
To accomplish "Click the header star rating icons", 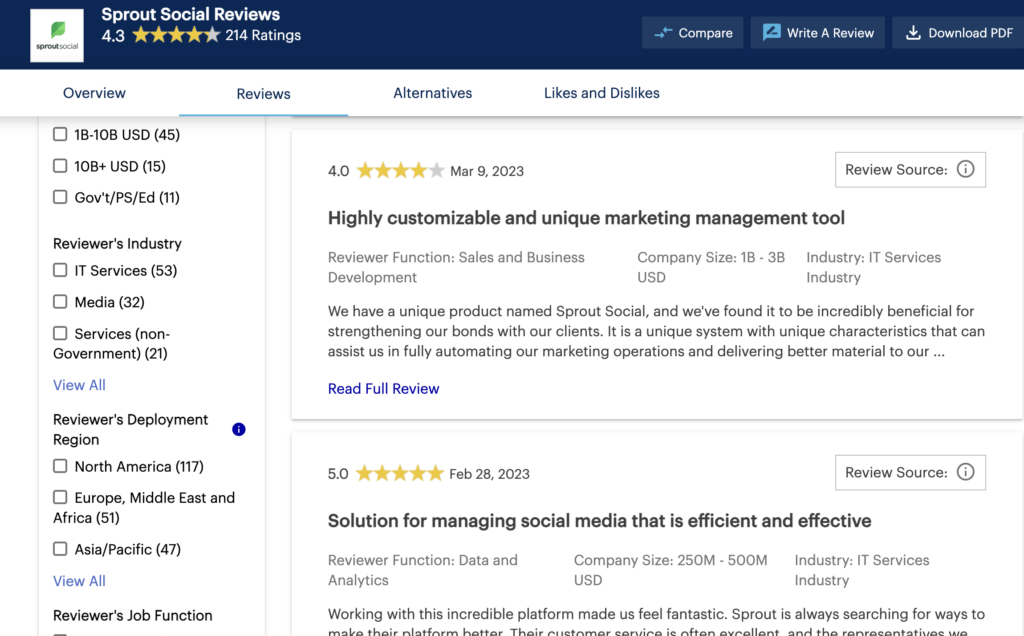I will 176,35.
